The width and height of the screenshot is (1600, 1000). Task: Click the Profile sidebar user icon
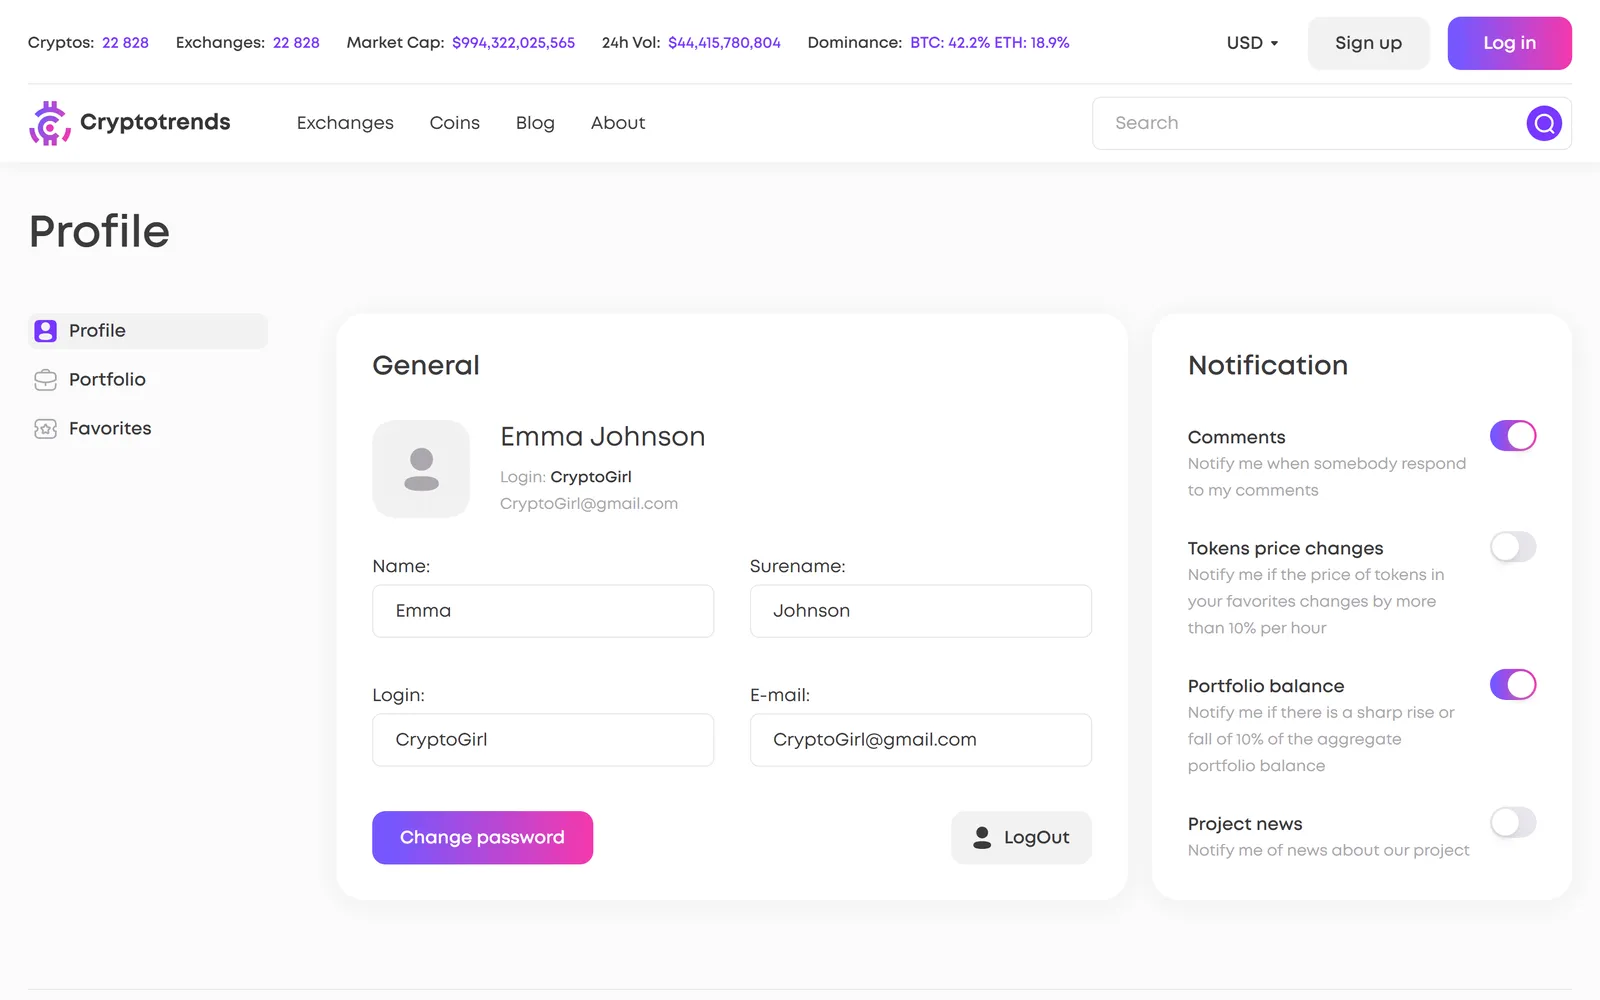(45, 331)
